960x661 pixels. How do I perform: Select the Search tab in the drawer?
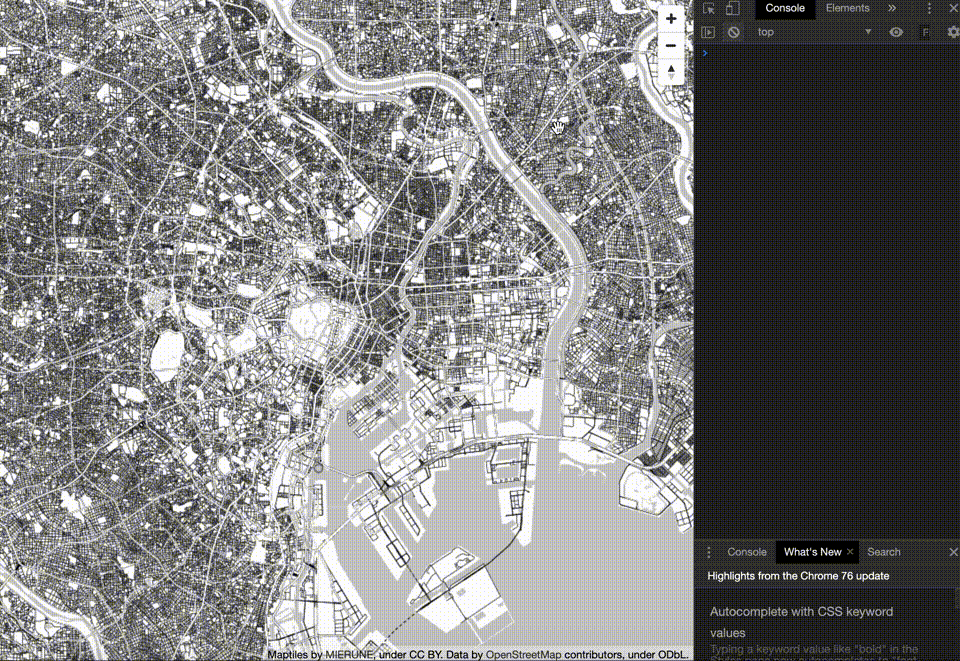(x=883, y=552)
